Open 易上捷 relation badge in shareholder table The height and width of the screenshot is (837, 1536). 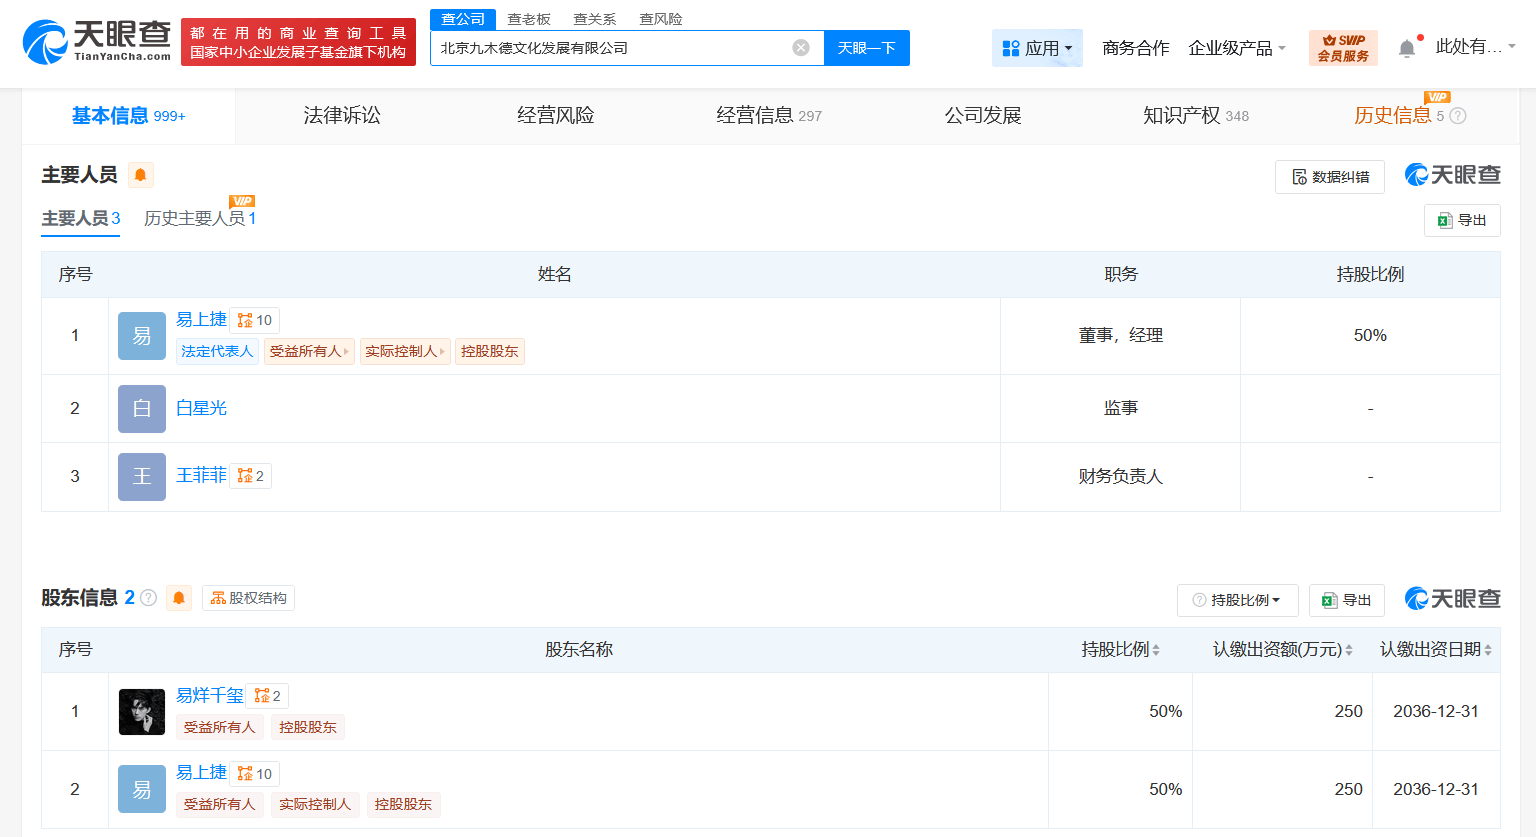255,774
